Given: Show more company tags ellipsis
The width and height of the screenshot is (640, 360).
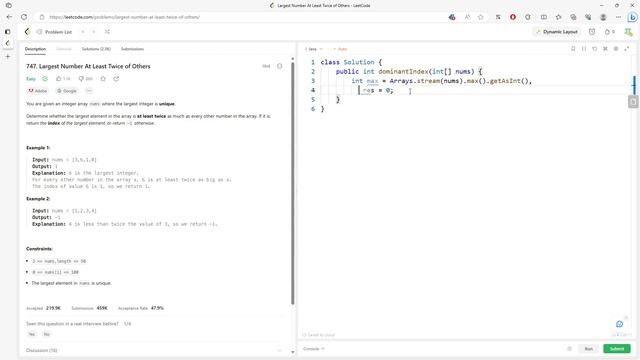Looking at the screenshot, I should pyautogui.click(x=89, y=91).
